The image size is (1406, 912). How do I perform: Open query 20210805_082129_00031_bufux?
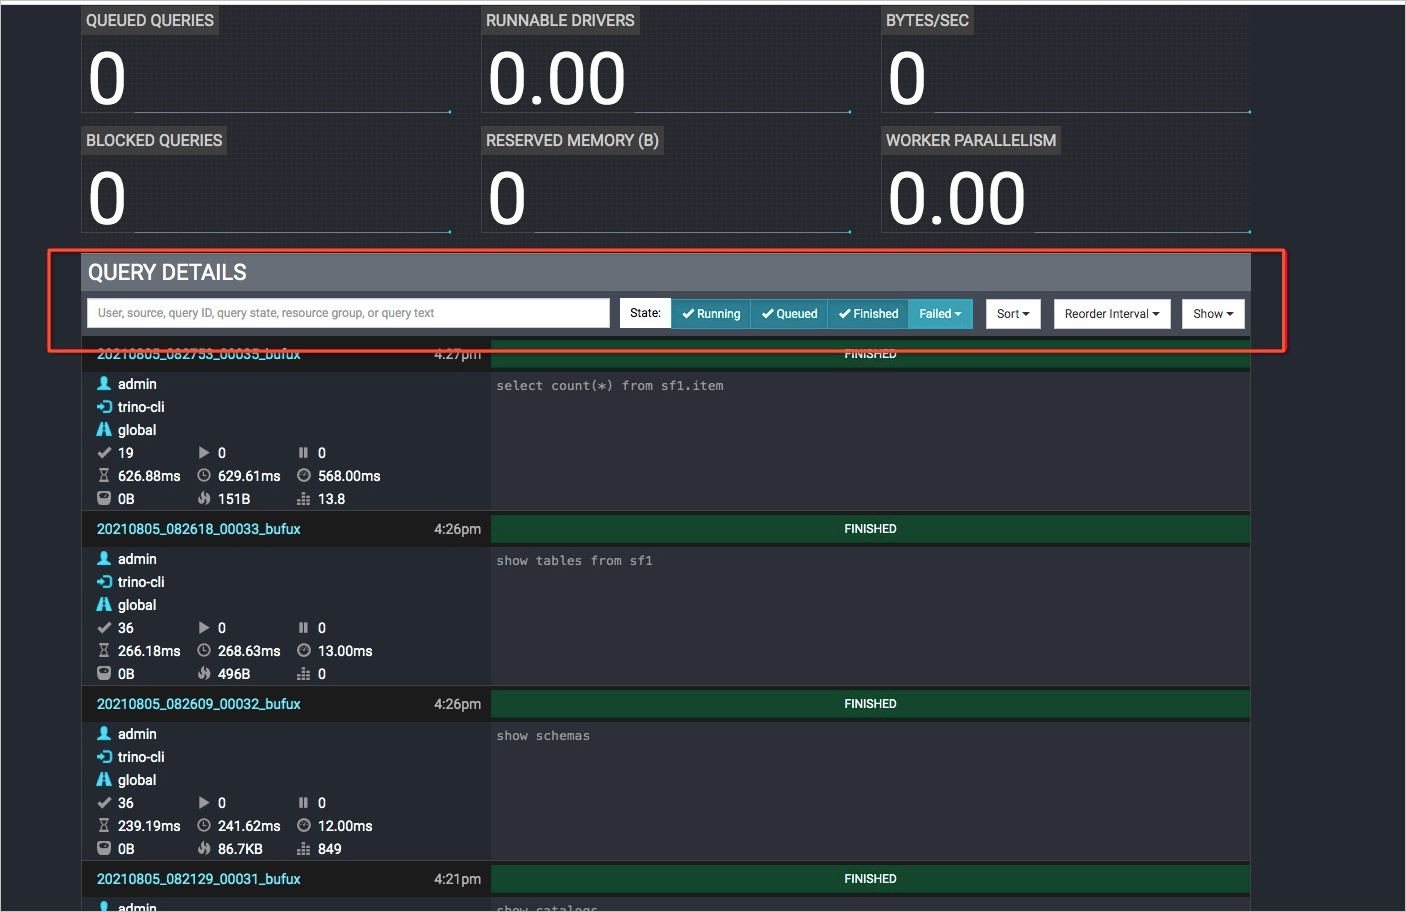pos(198,879)
